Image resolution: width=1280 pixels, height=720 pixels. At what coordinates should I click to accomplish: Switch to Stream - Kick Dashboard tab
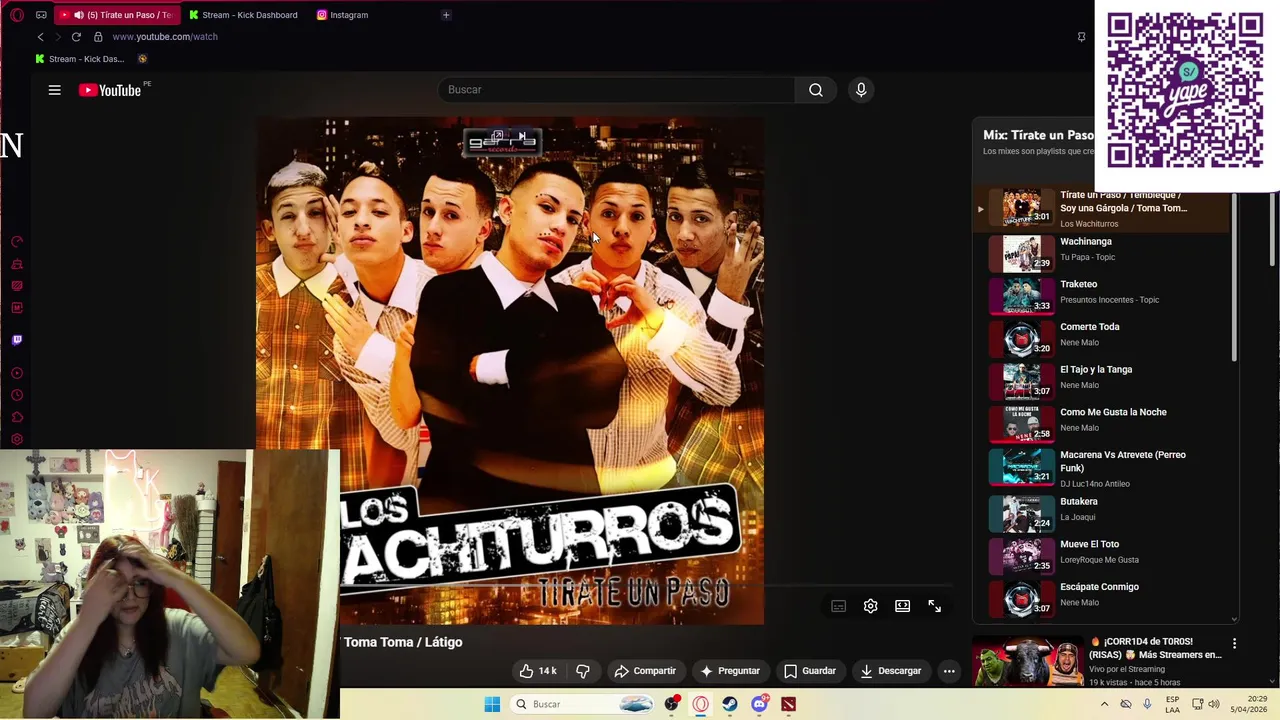point(243,15)
